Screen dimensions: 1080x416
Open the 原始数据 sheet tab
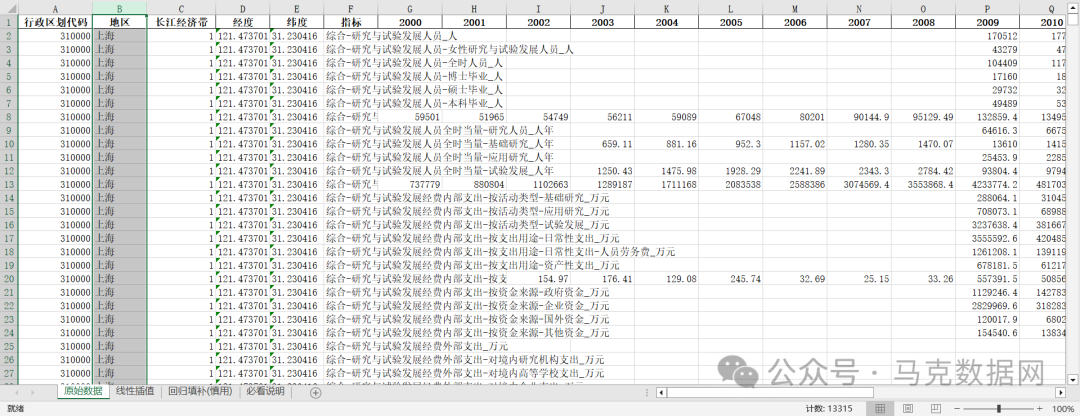pyautogui.click(x=83, y=392)
